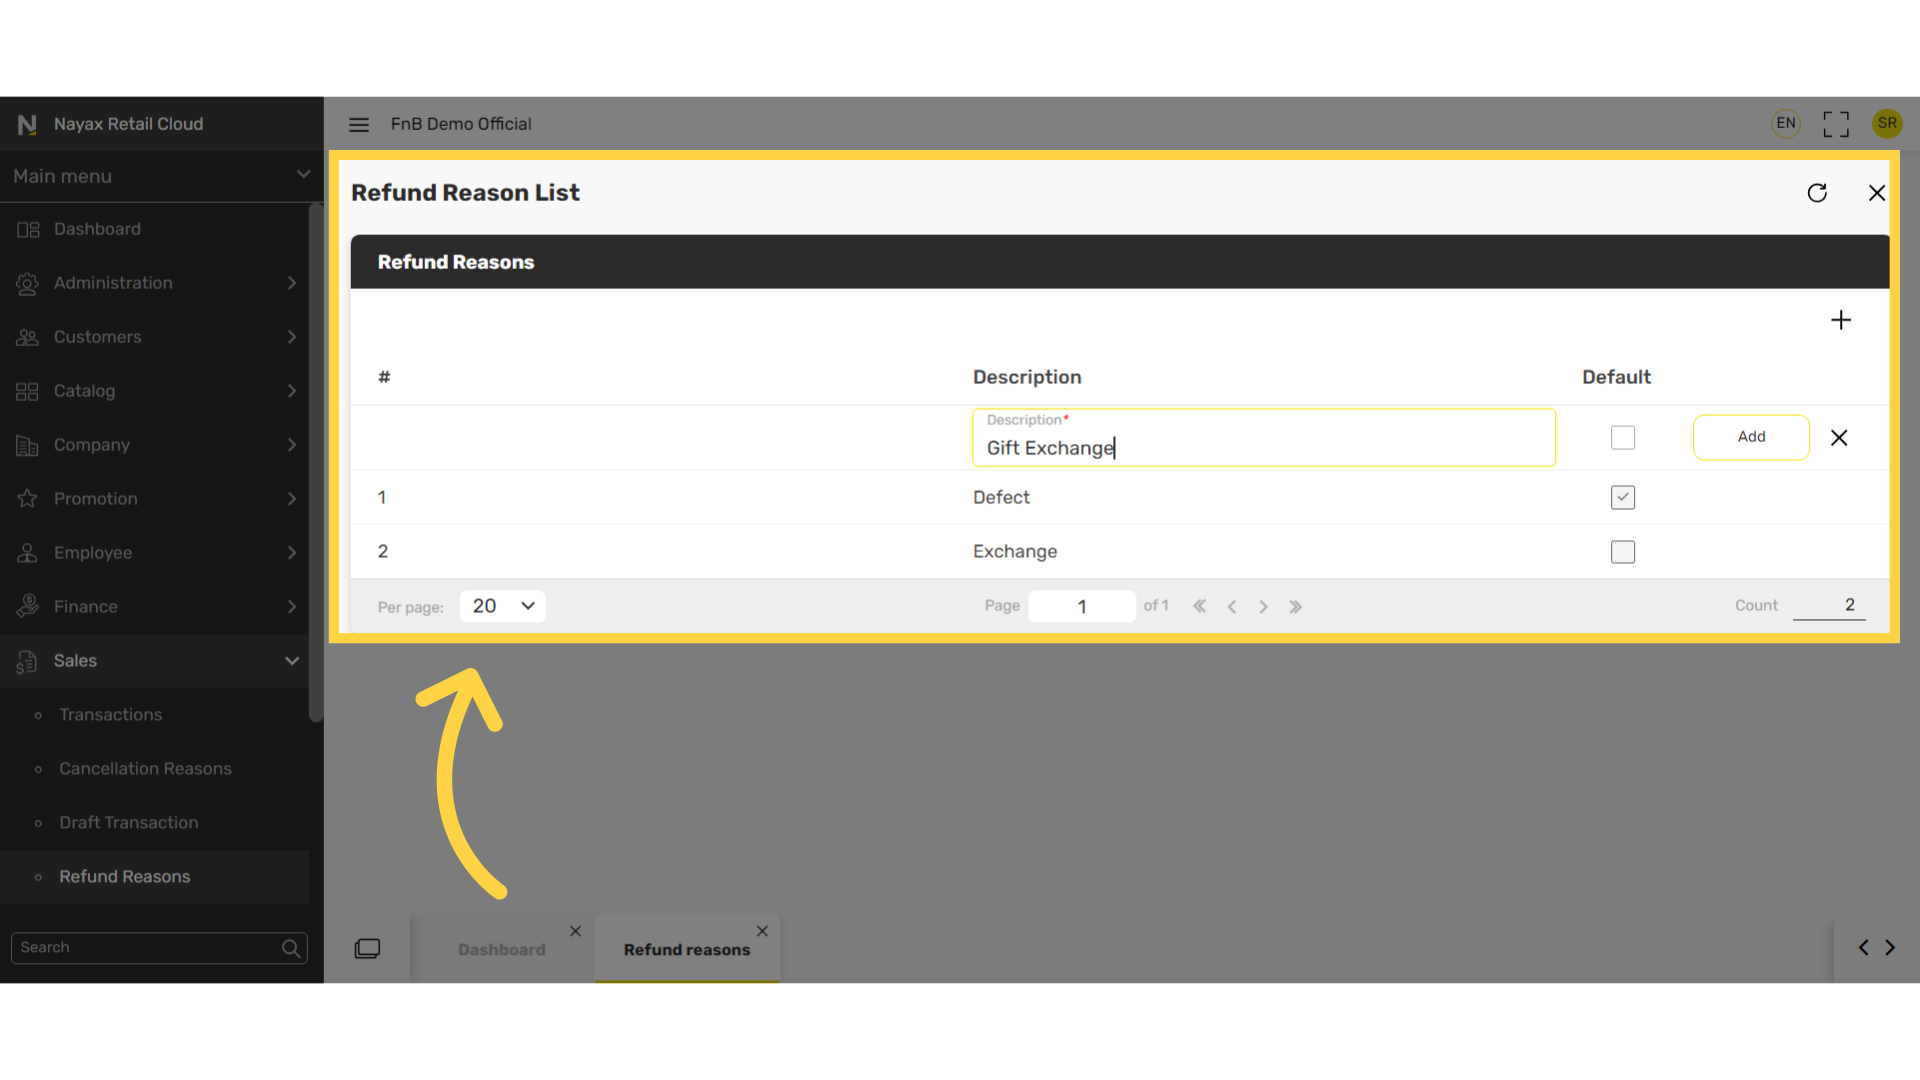Check the Default box for new reason
The width and height of the screenshot is (1920, 1080).
point(1623,438)
